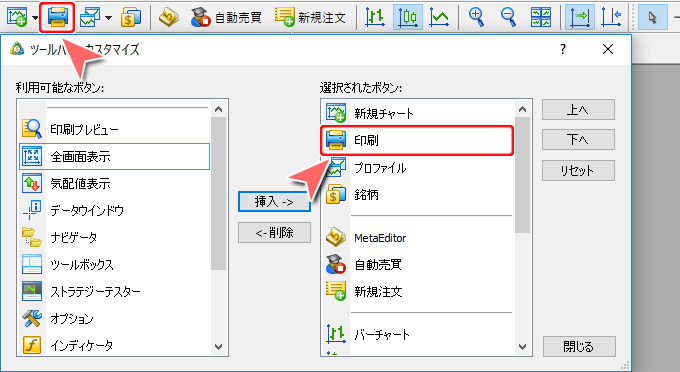Switch to line chart in toolbar

tap(439, 17)
